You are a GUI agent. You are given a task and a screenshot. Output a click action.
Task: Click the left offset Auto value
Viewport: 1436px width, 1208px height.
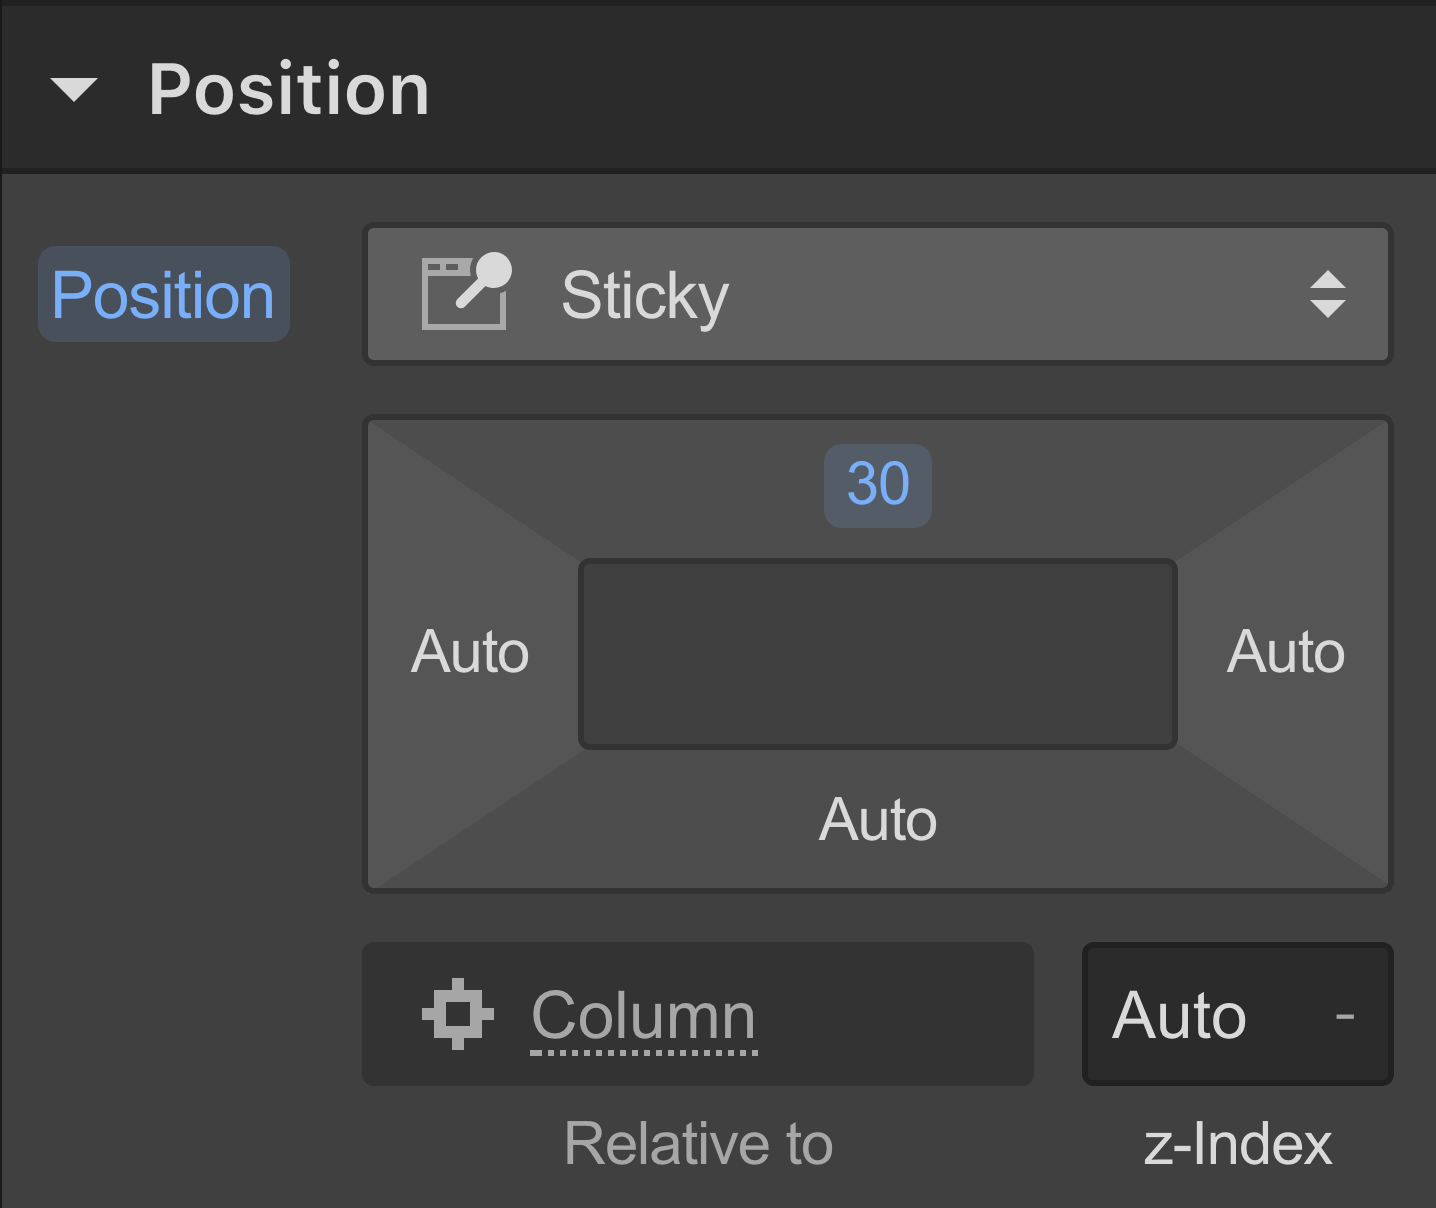click(470, 652)
